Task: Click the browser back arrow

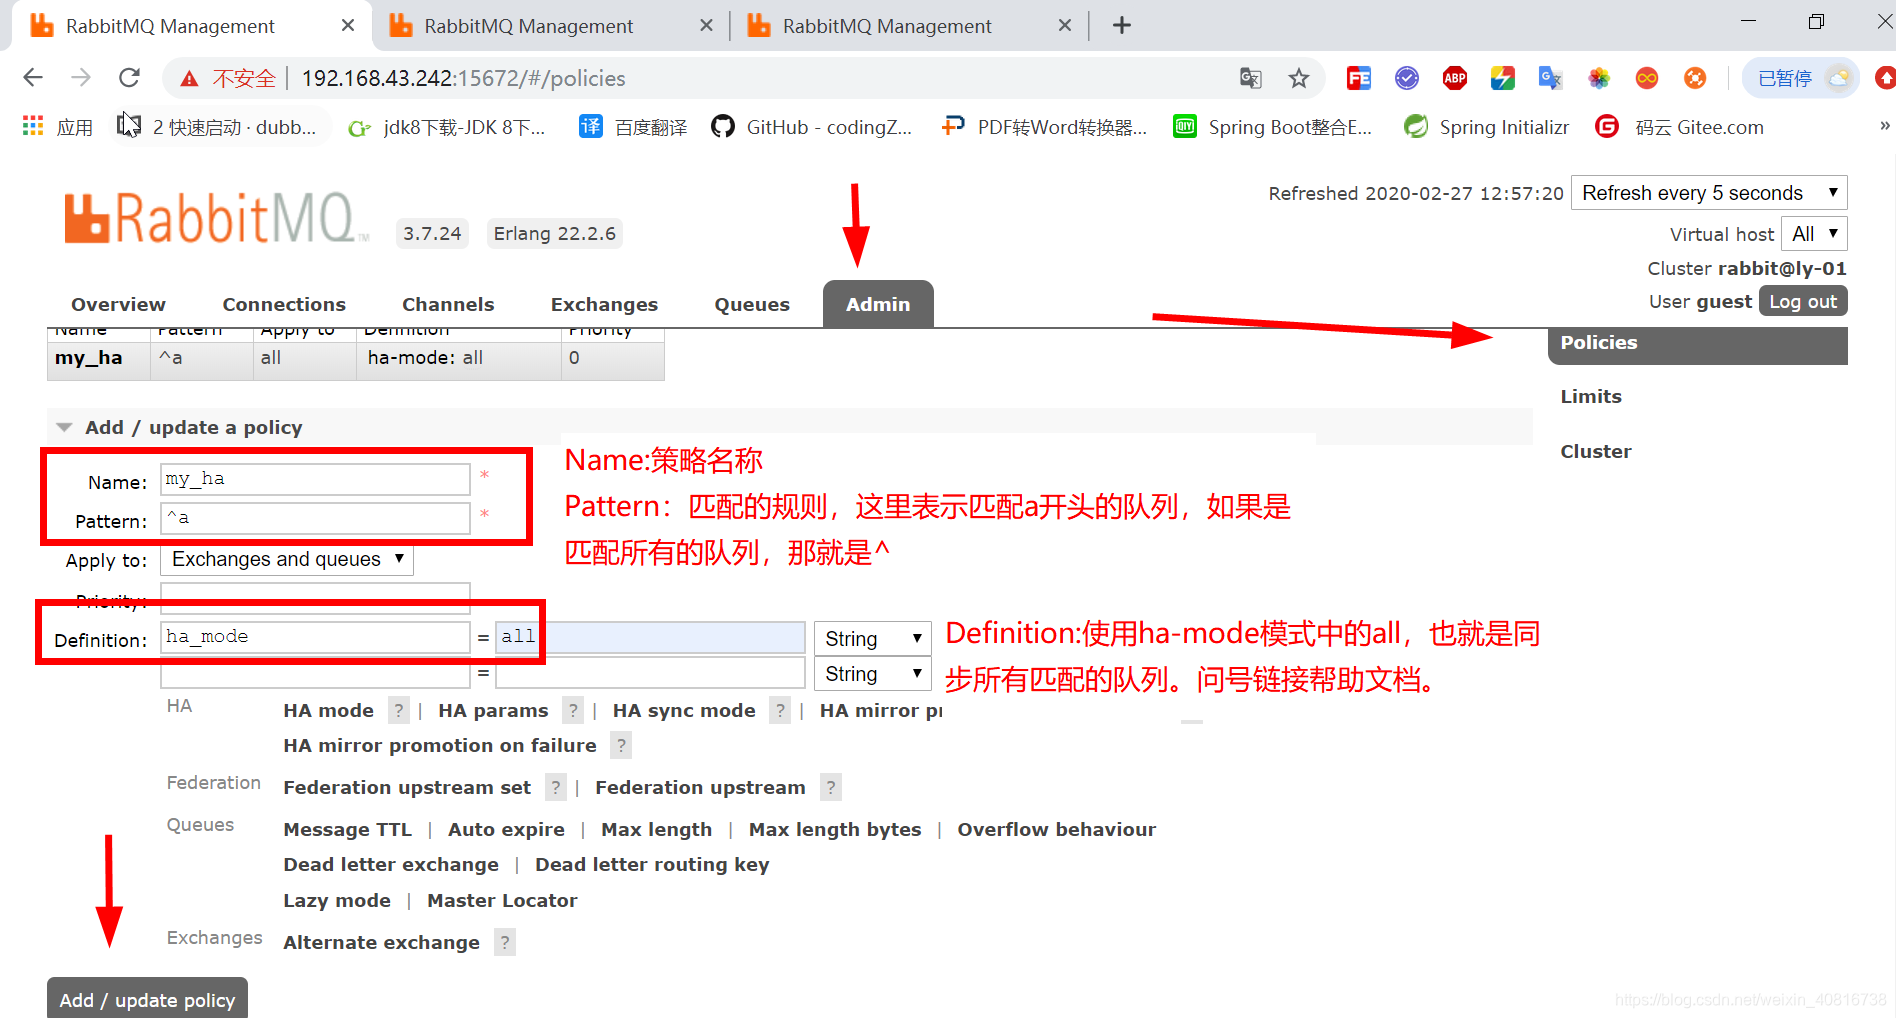Action: (x=33, y=78)
